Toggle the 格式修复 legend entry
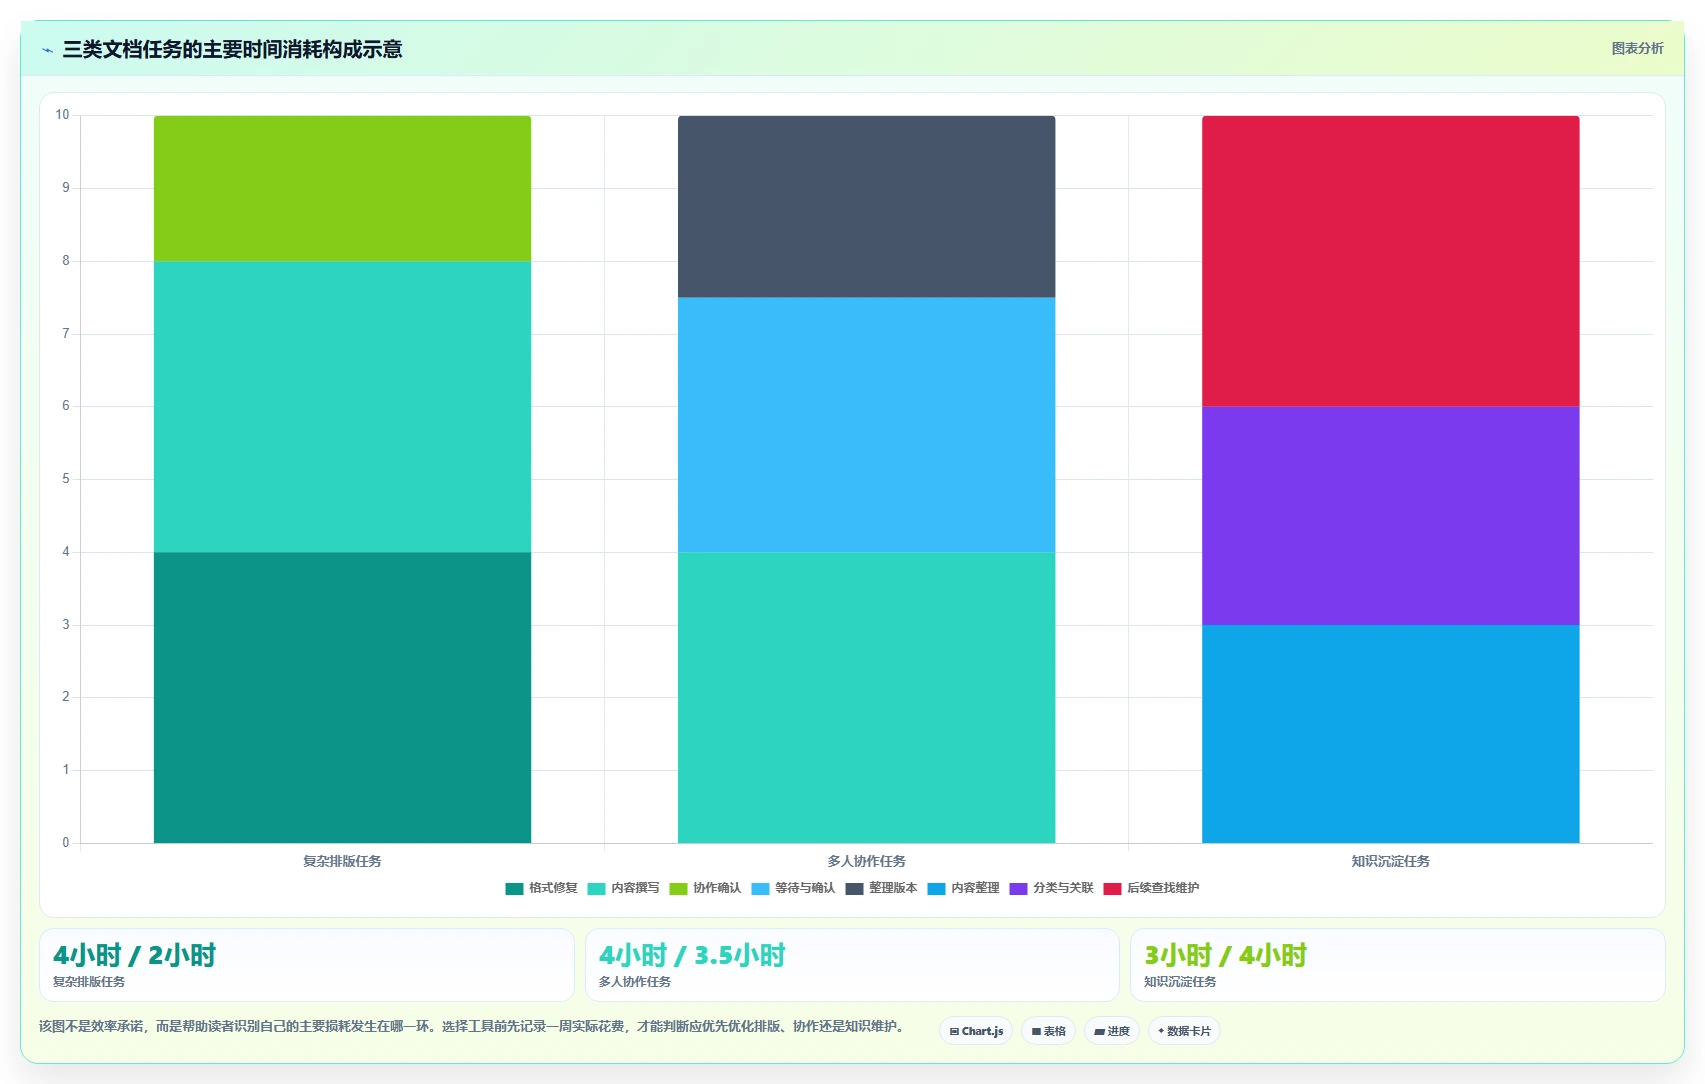This screenshot has height=1084, width=1705. tap(541, 888)
